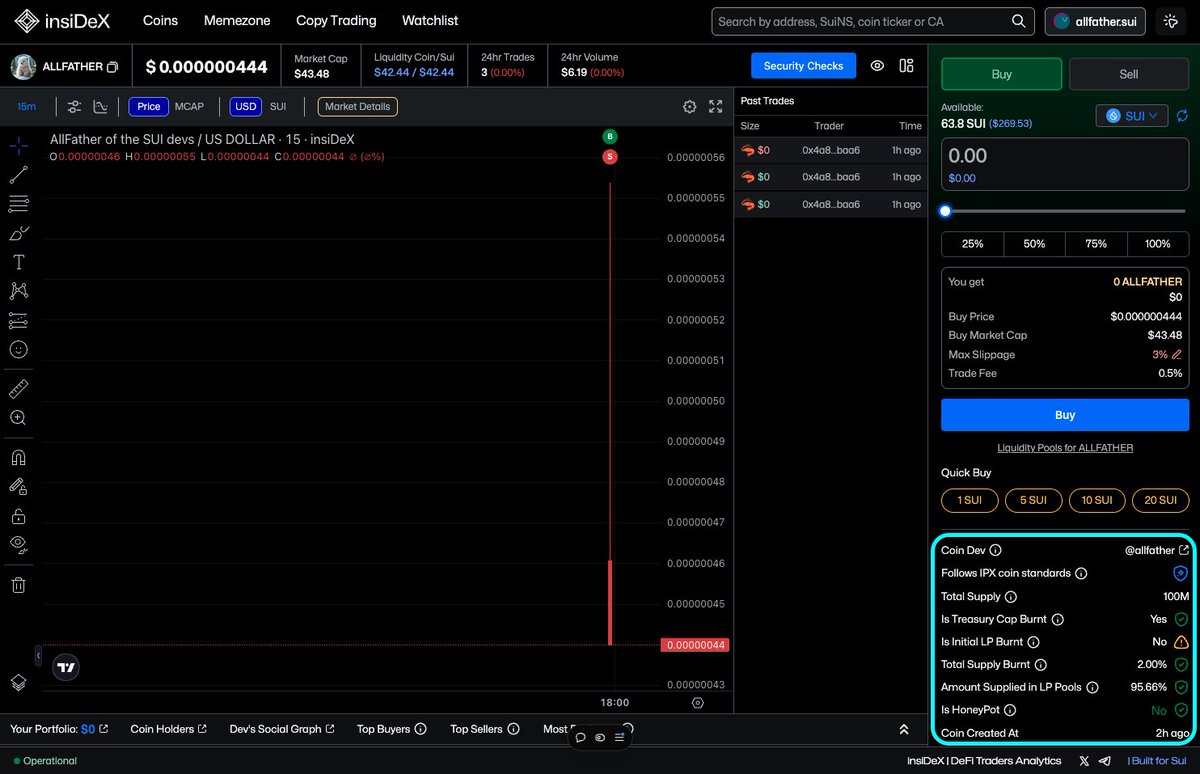Open the X social link in footer
This screenshot has height=774, width=1200.
click(x=1085, y=761)
